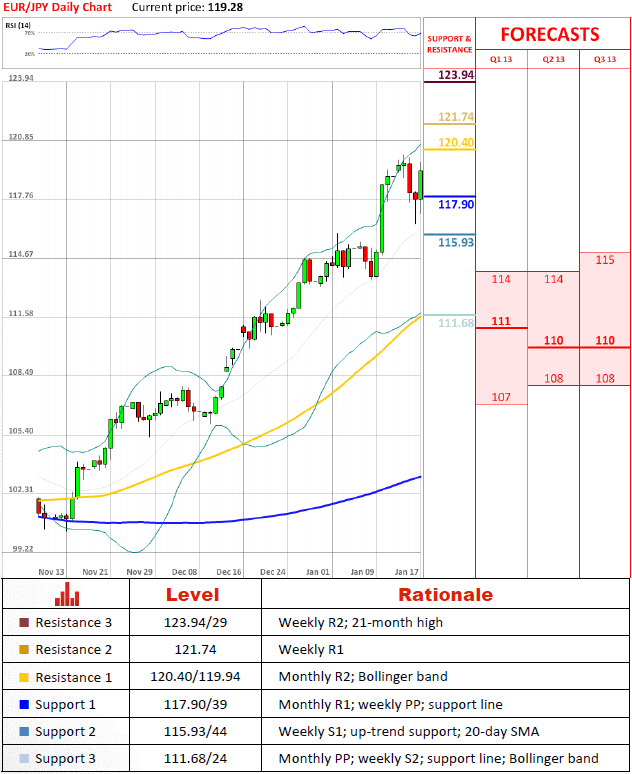The image size is (632, 774).
Task: Click the 'Resistance 3' row label
Action: point(74,622)
